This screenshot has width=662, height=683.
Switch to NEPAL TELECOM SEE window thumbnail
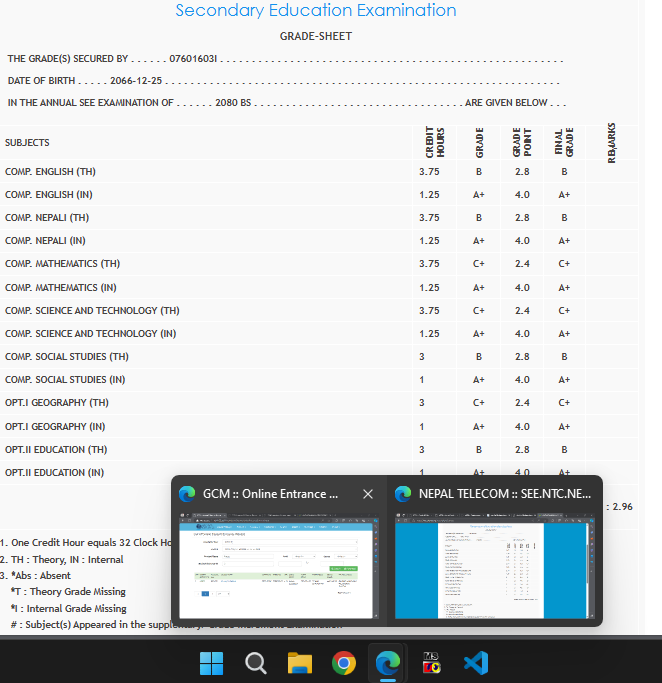coord(494,566)
